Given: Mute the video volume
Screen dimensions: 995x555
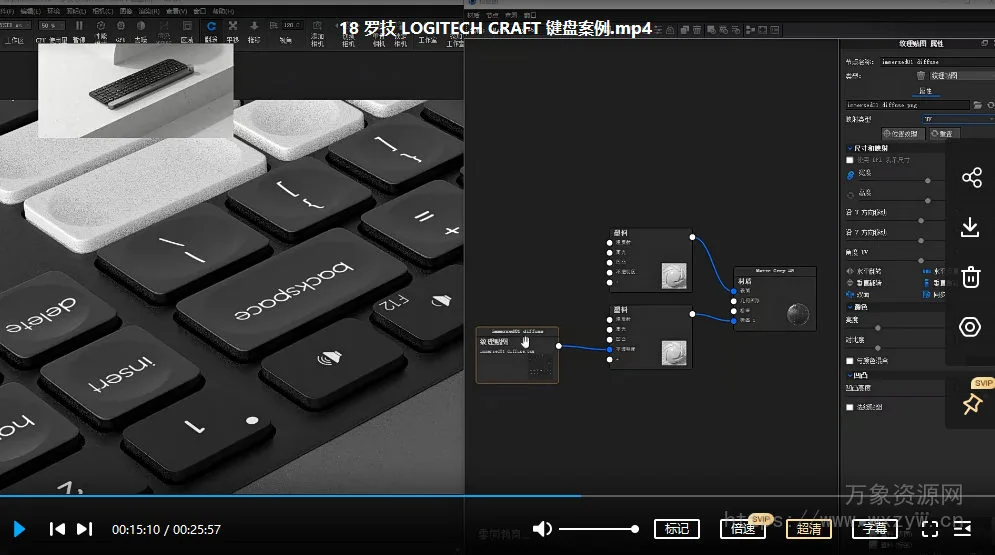Looking at the screenshot, I should click(x=542, y=529).
